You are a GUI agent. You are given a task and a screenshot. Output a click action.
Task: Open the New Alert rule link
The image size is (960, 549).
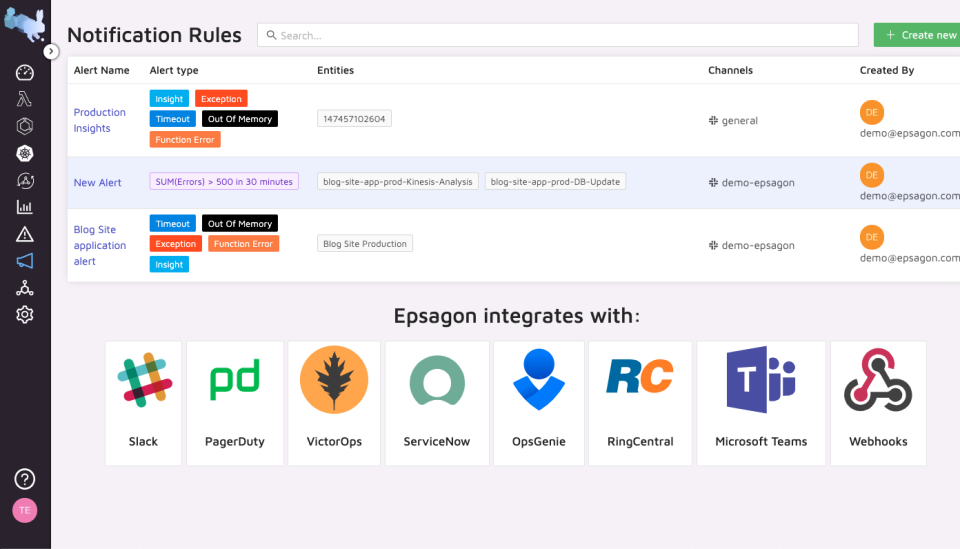(98, 183)
